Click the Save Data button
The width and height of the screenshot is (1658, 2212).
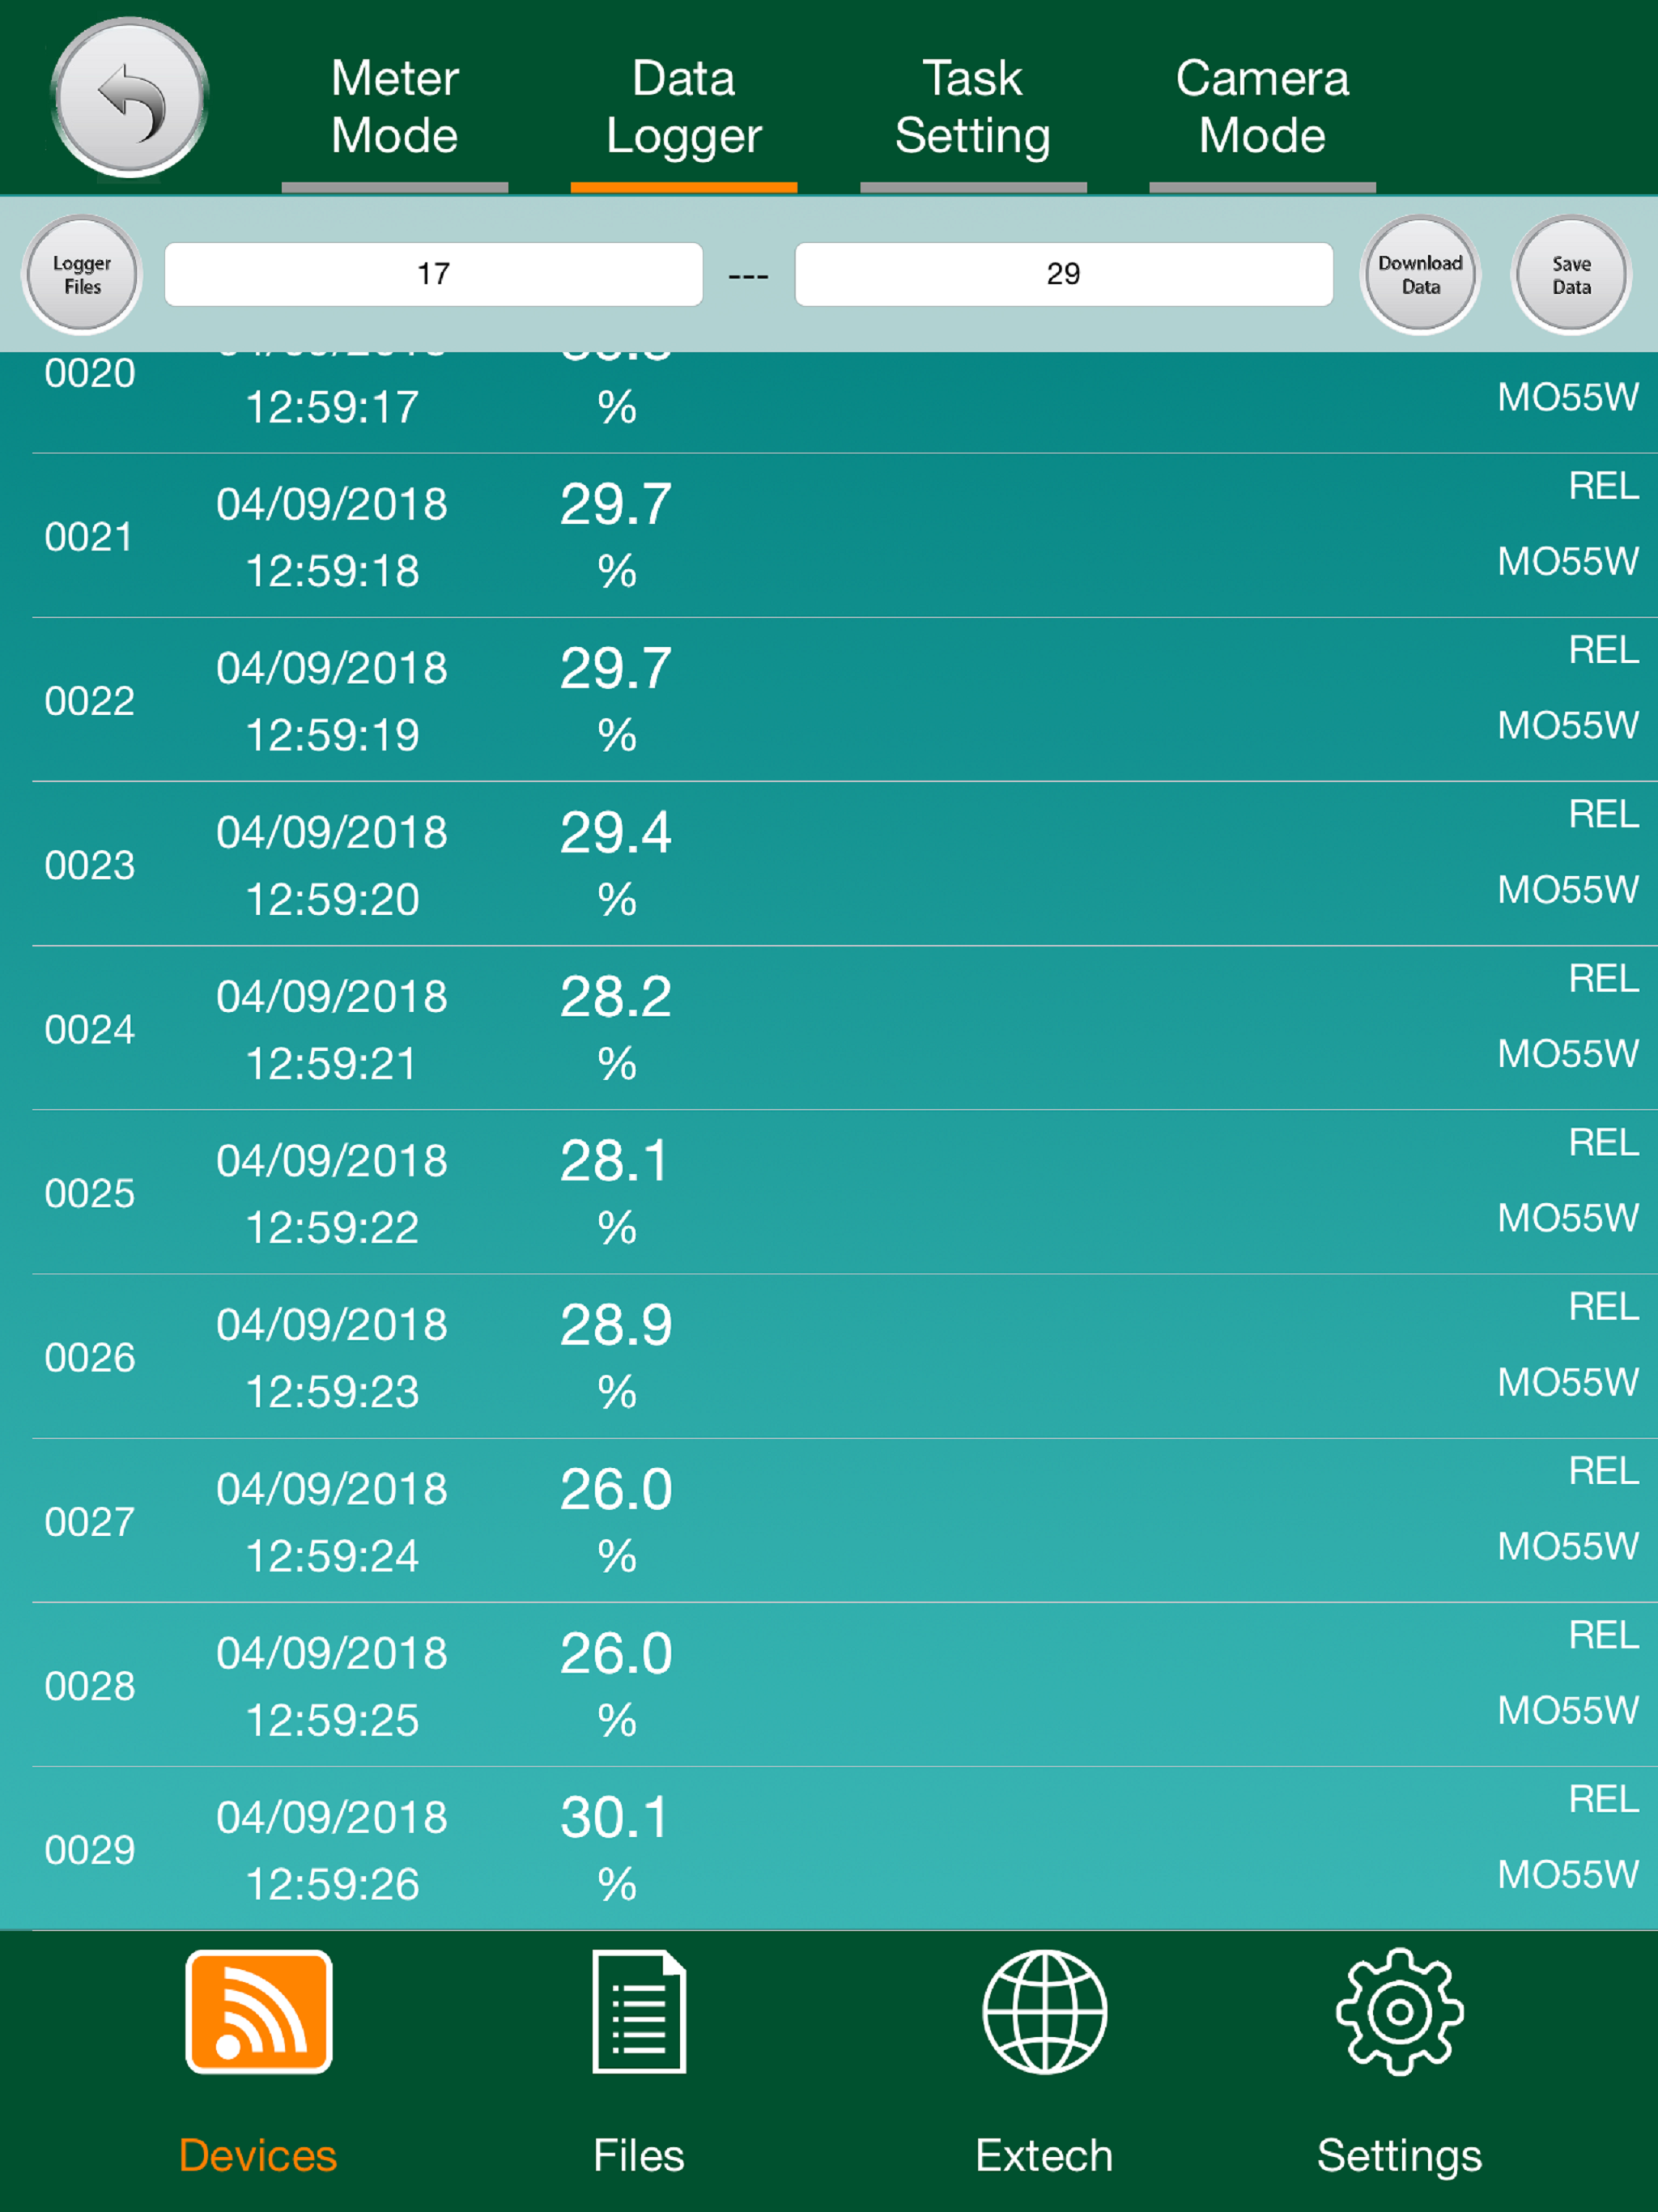pyautogui.click(x=1571, y=274)
